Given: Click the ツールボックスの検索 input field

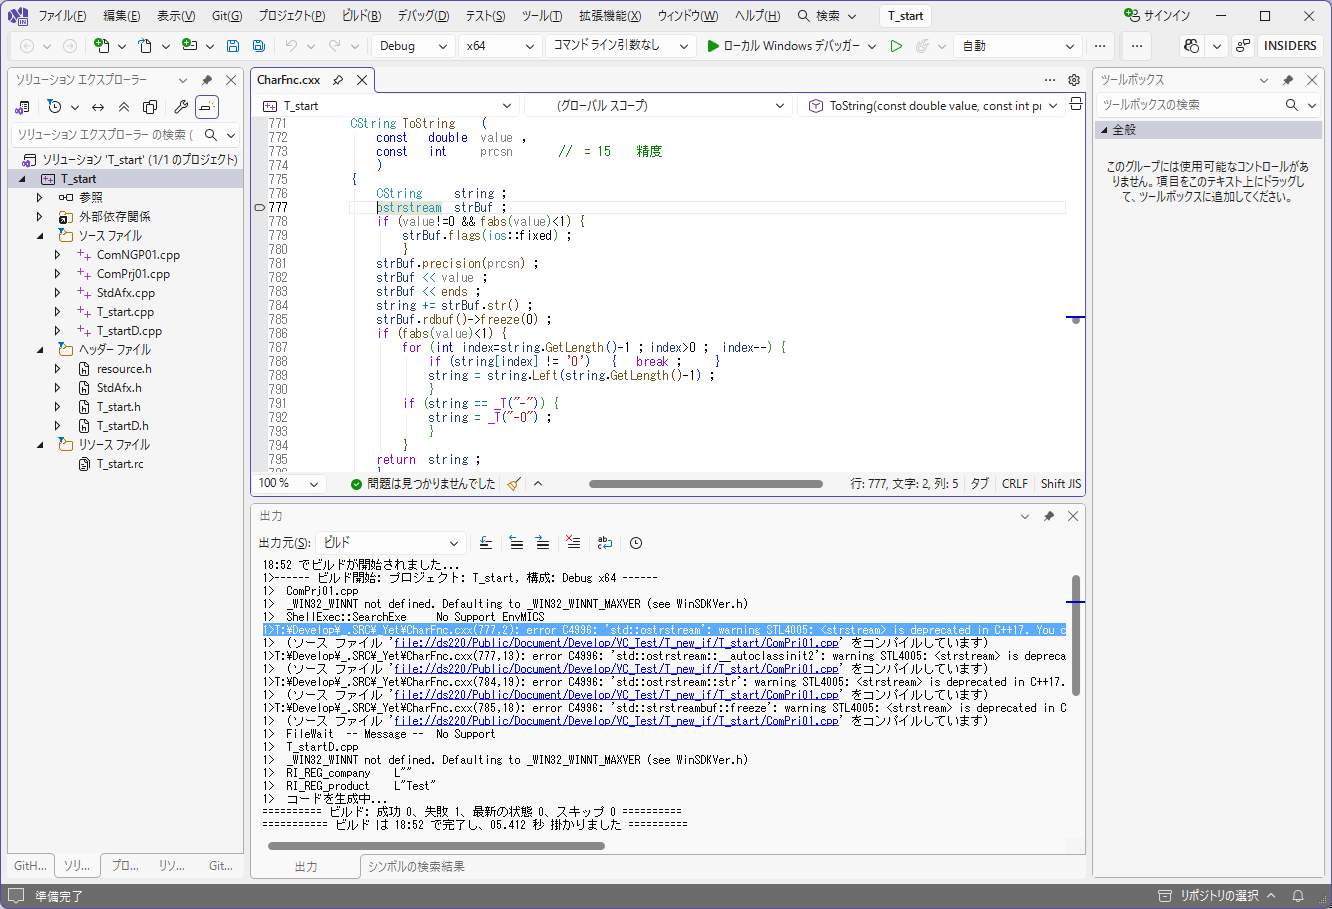Looking at the screenshot, I should click(x=1190, y=105).
